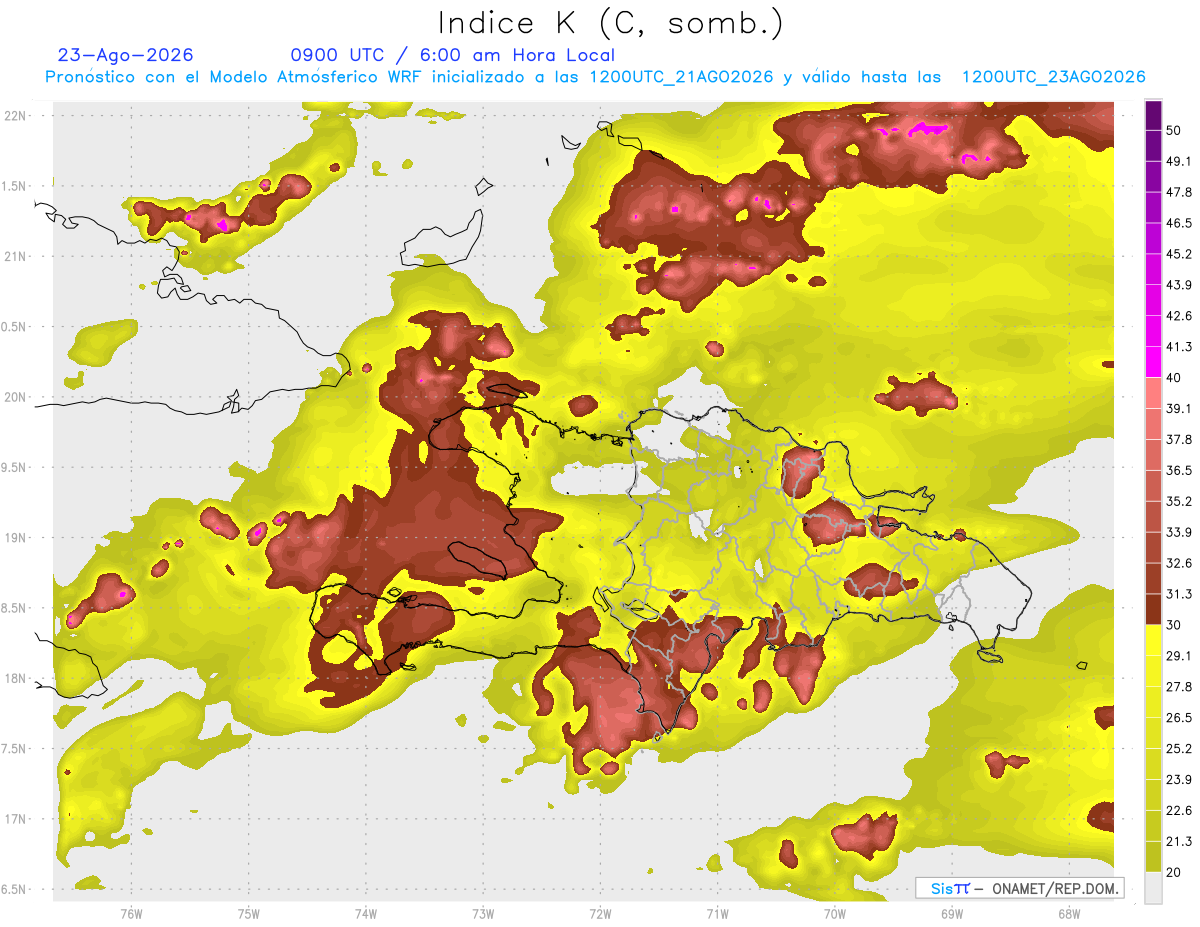This screenshot has height=927, width=1200.
Task: Click the colorbar value label 42.6
Action: pyautogui.click(x=1179, y=316)
